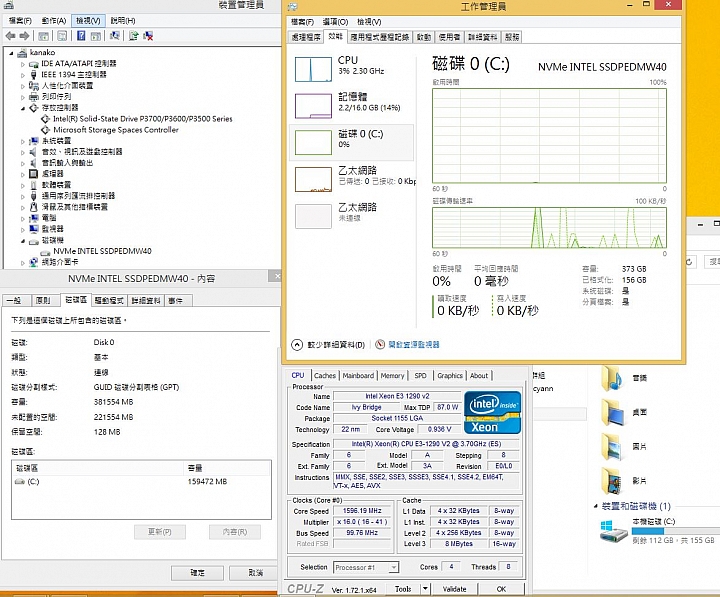Click 確定 button in properties dialog

[197, 573]
